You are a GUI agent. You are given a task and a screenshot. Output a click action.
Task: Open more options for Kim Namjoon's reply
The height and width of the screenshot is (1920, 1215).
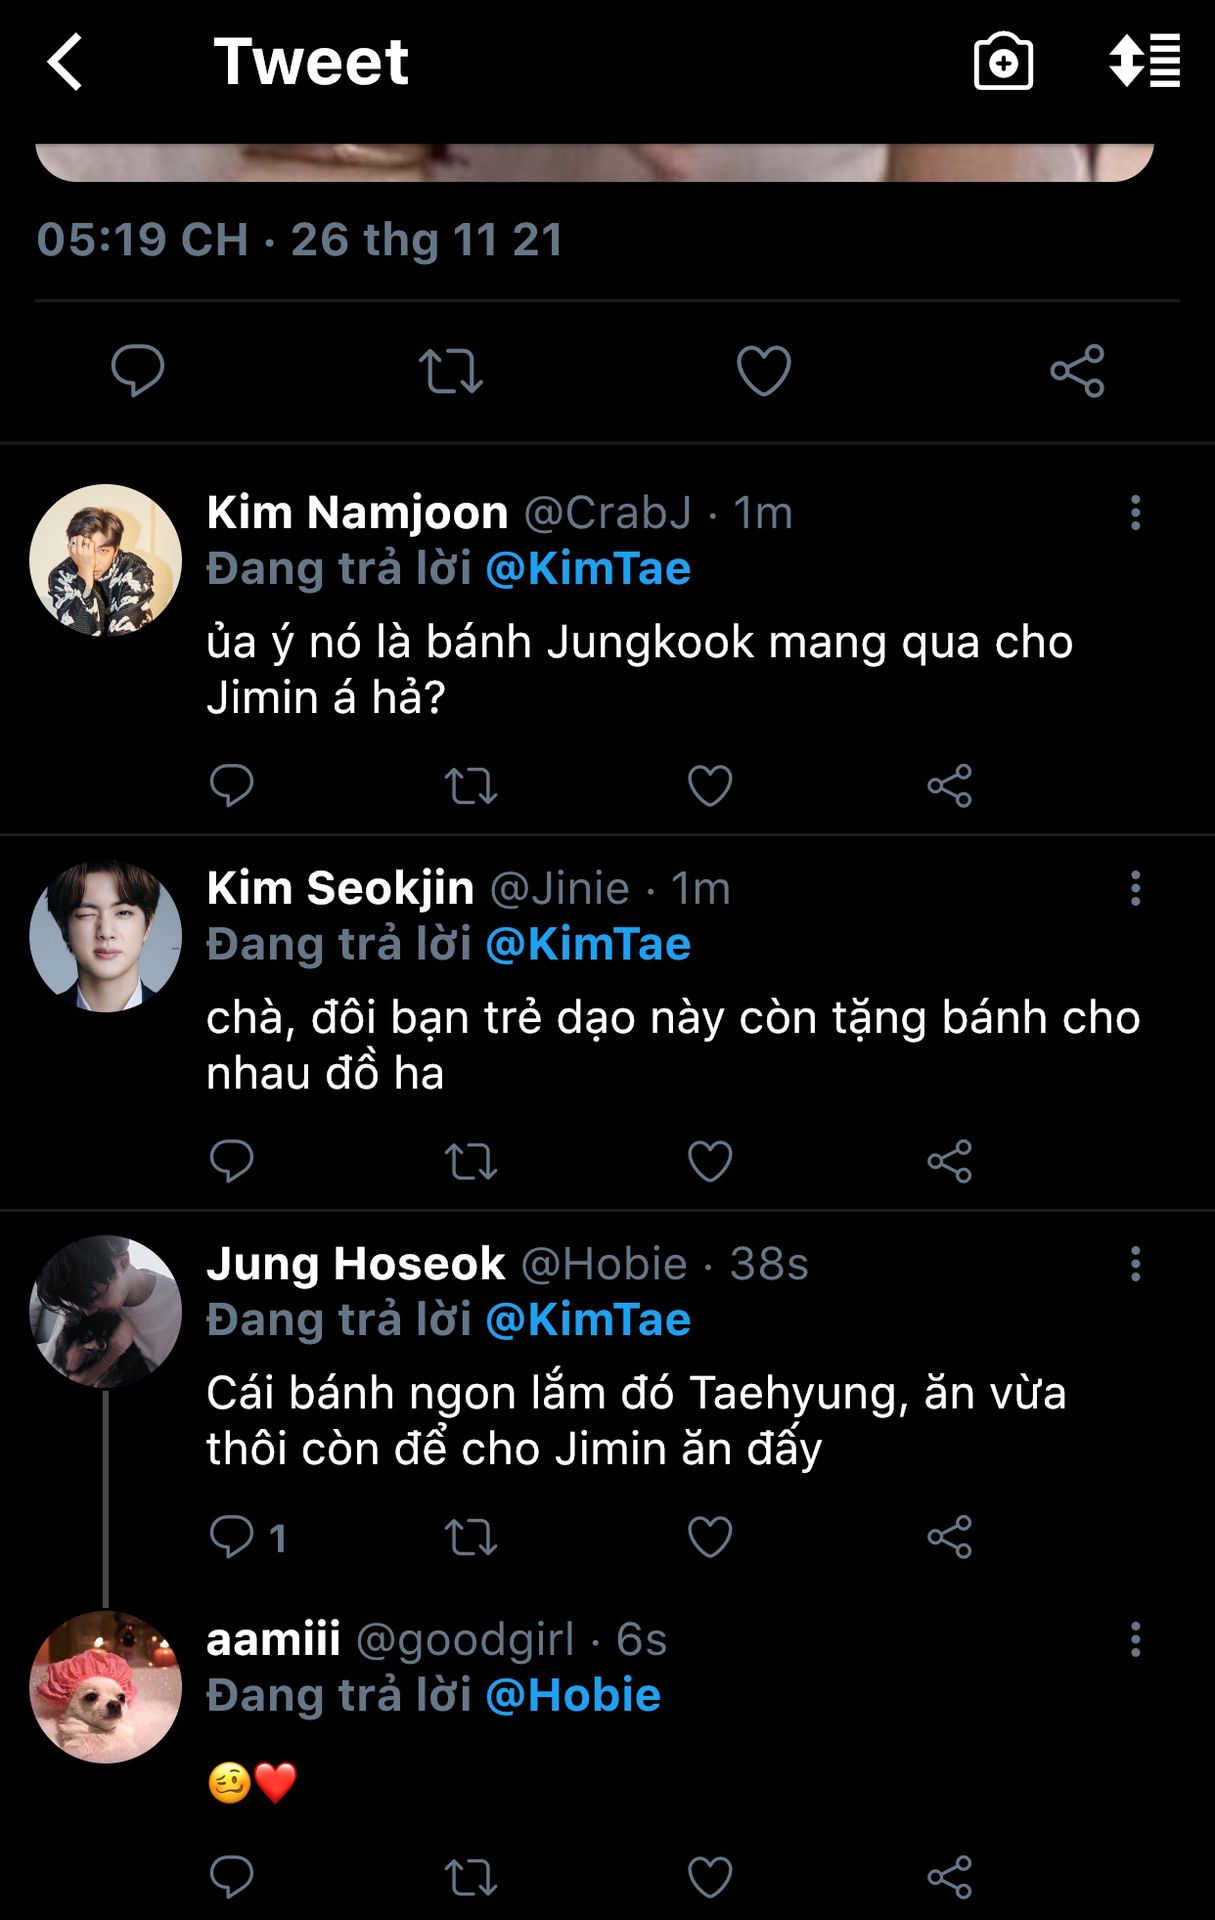[x=1135, y=513]
